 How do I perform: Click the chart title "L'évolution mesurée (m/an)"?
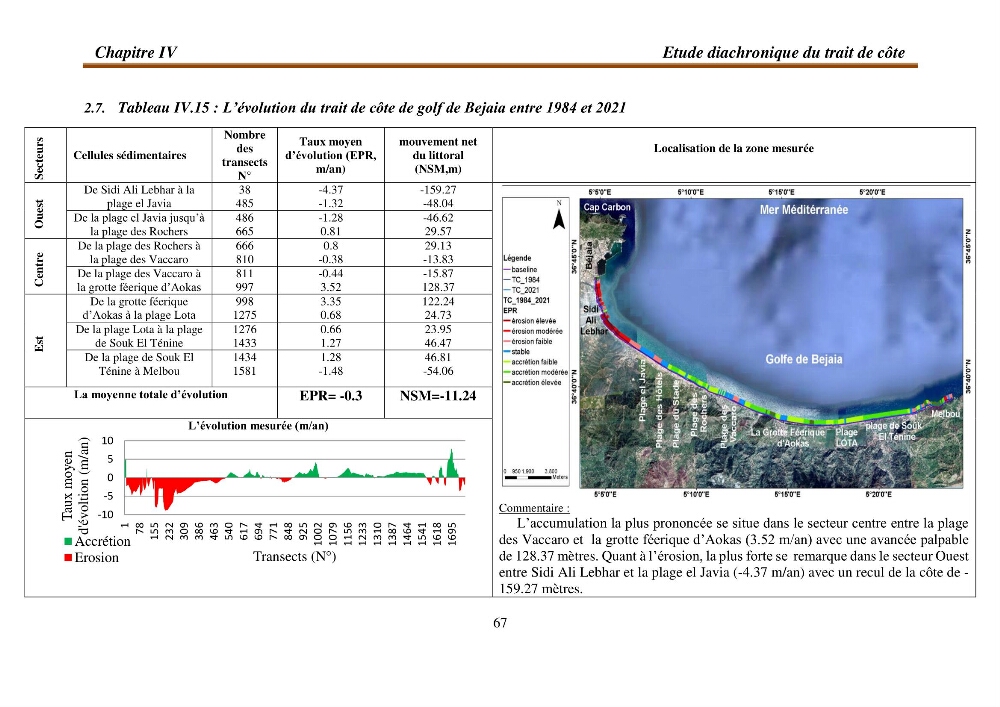[258, 426]
